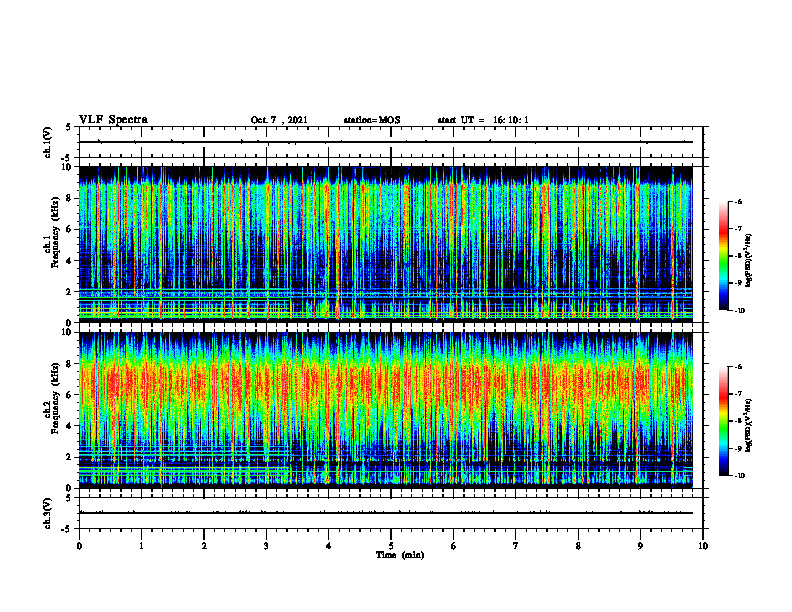Screen dimensions: 792x612
Task: Click the "VLF Spectra" plot title
Action: (114, 120)
